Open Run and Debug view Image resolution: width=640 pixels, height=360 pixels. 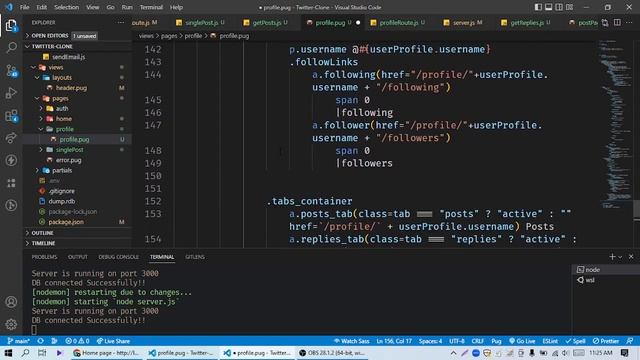[x=11, y=93]
